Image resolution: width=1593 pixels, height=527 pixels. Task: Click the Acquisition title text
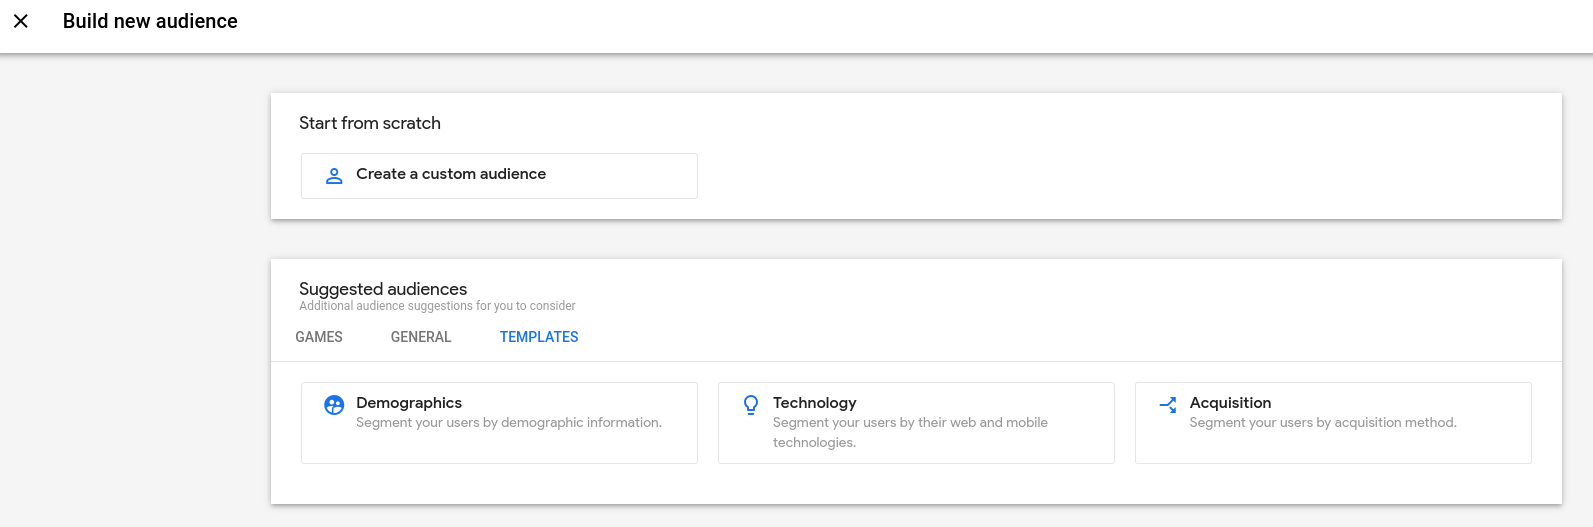[x=1230, y=403]
